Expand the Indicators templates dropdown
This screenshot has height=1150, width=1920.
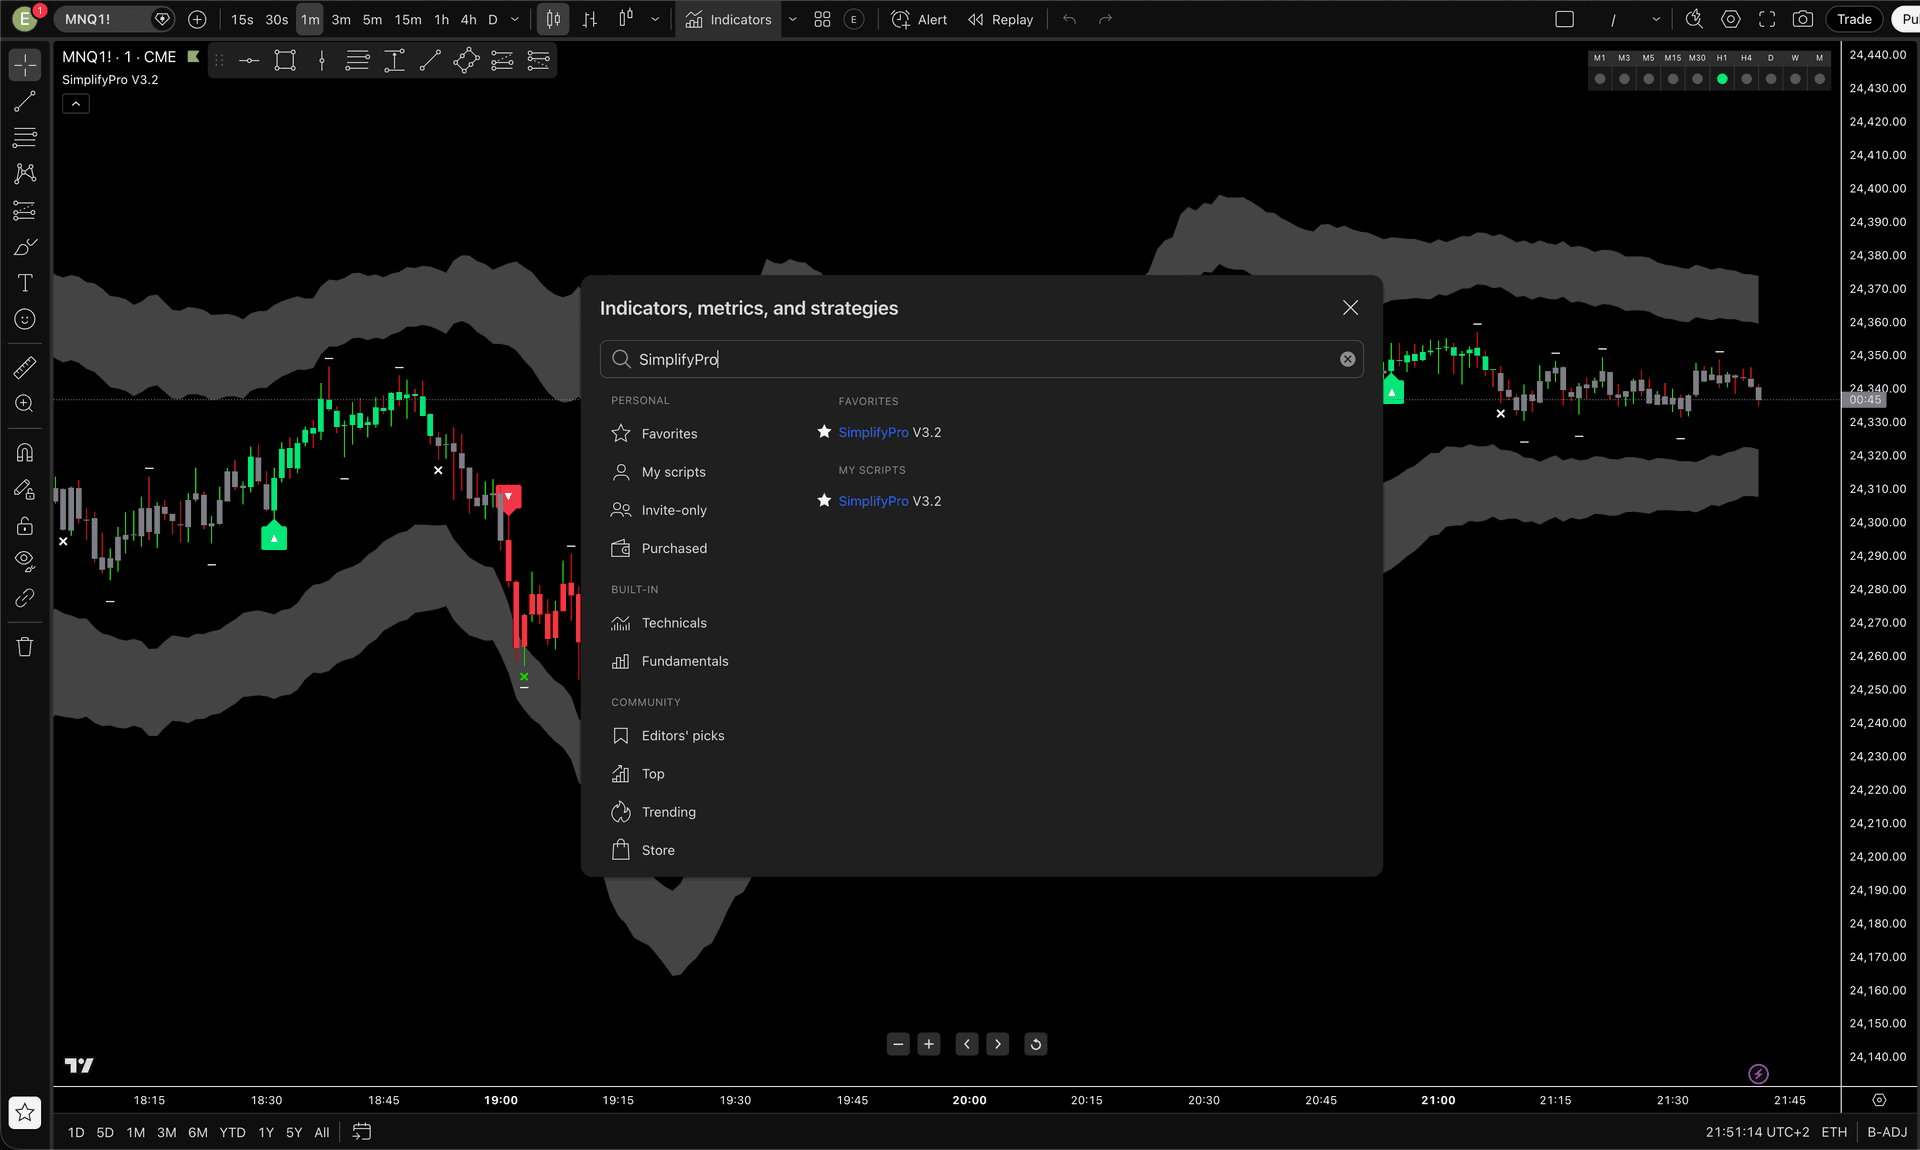[792, 19]
